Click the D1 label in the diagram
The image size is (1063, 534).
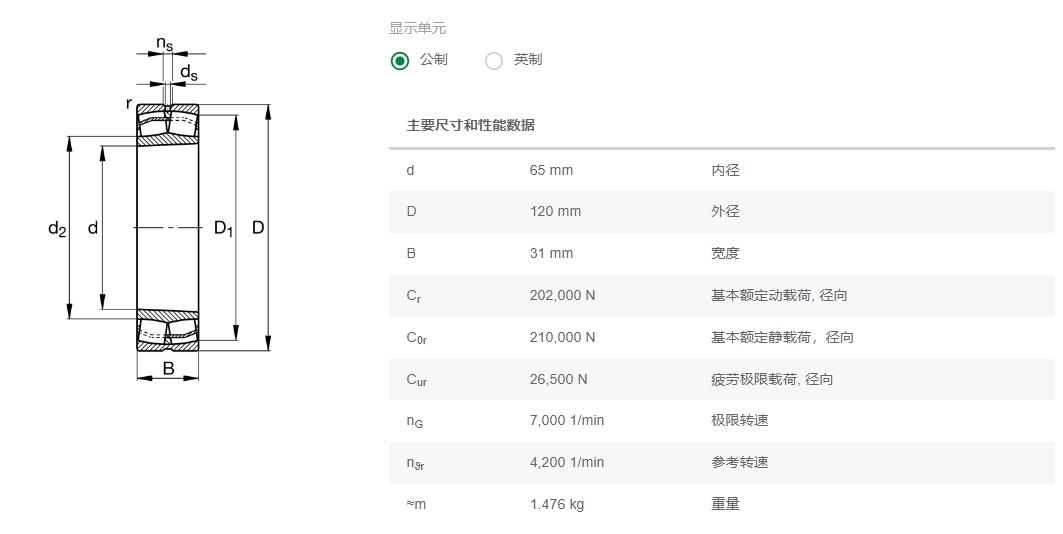click(223, 229)
